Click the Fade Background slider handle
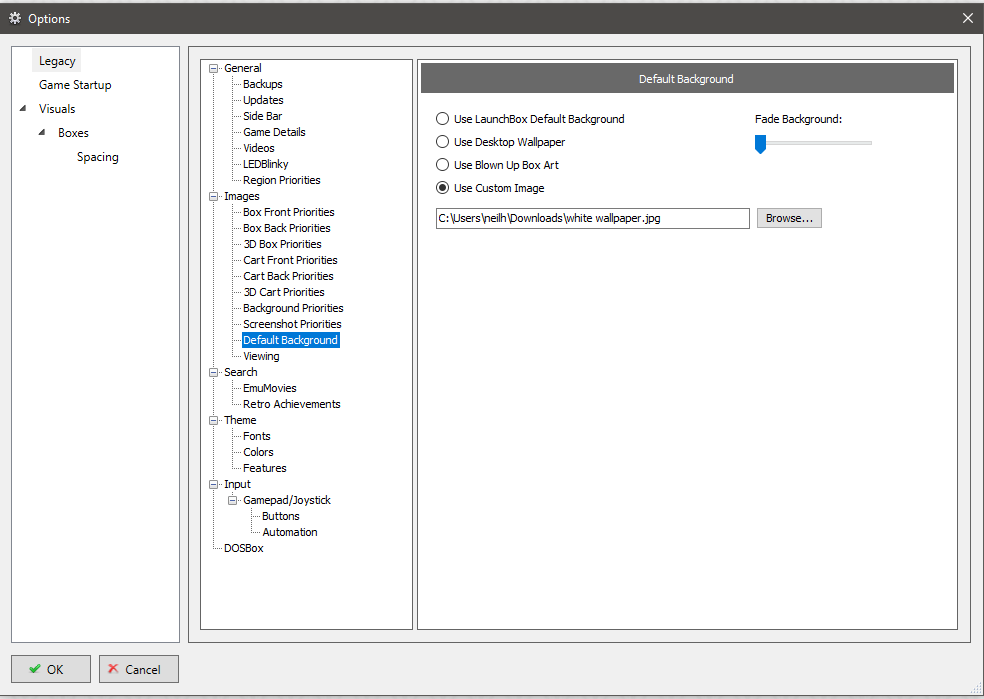Viewport: 984px width, 699px height. click(760, 144)
